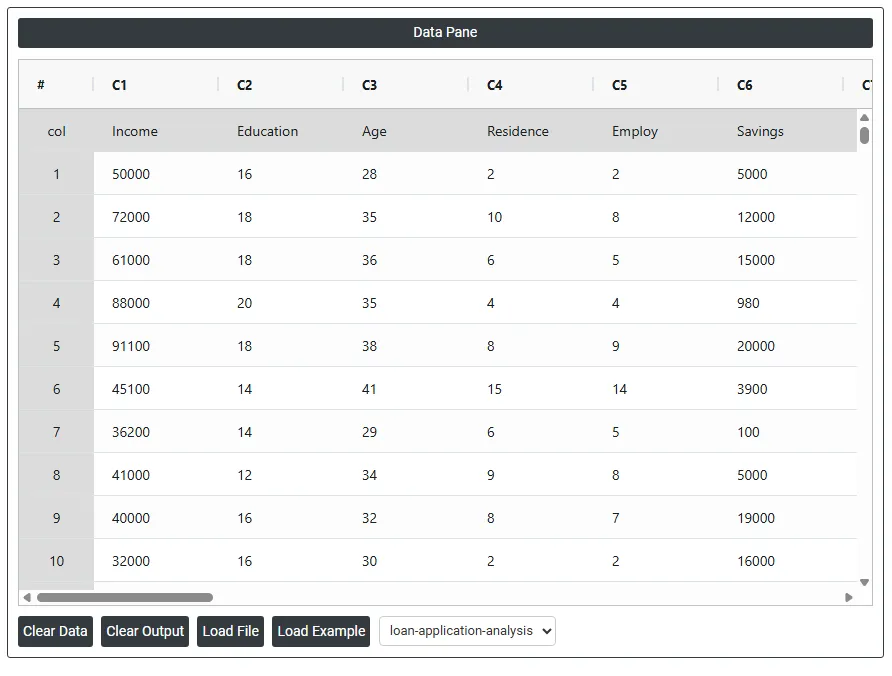Select row number 10
Screen dimensions: 892x676
[x=56, y=561]
